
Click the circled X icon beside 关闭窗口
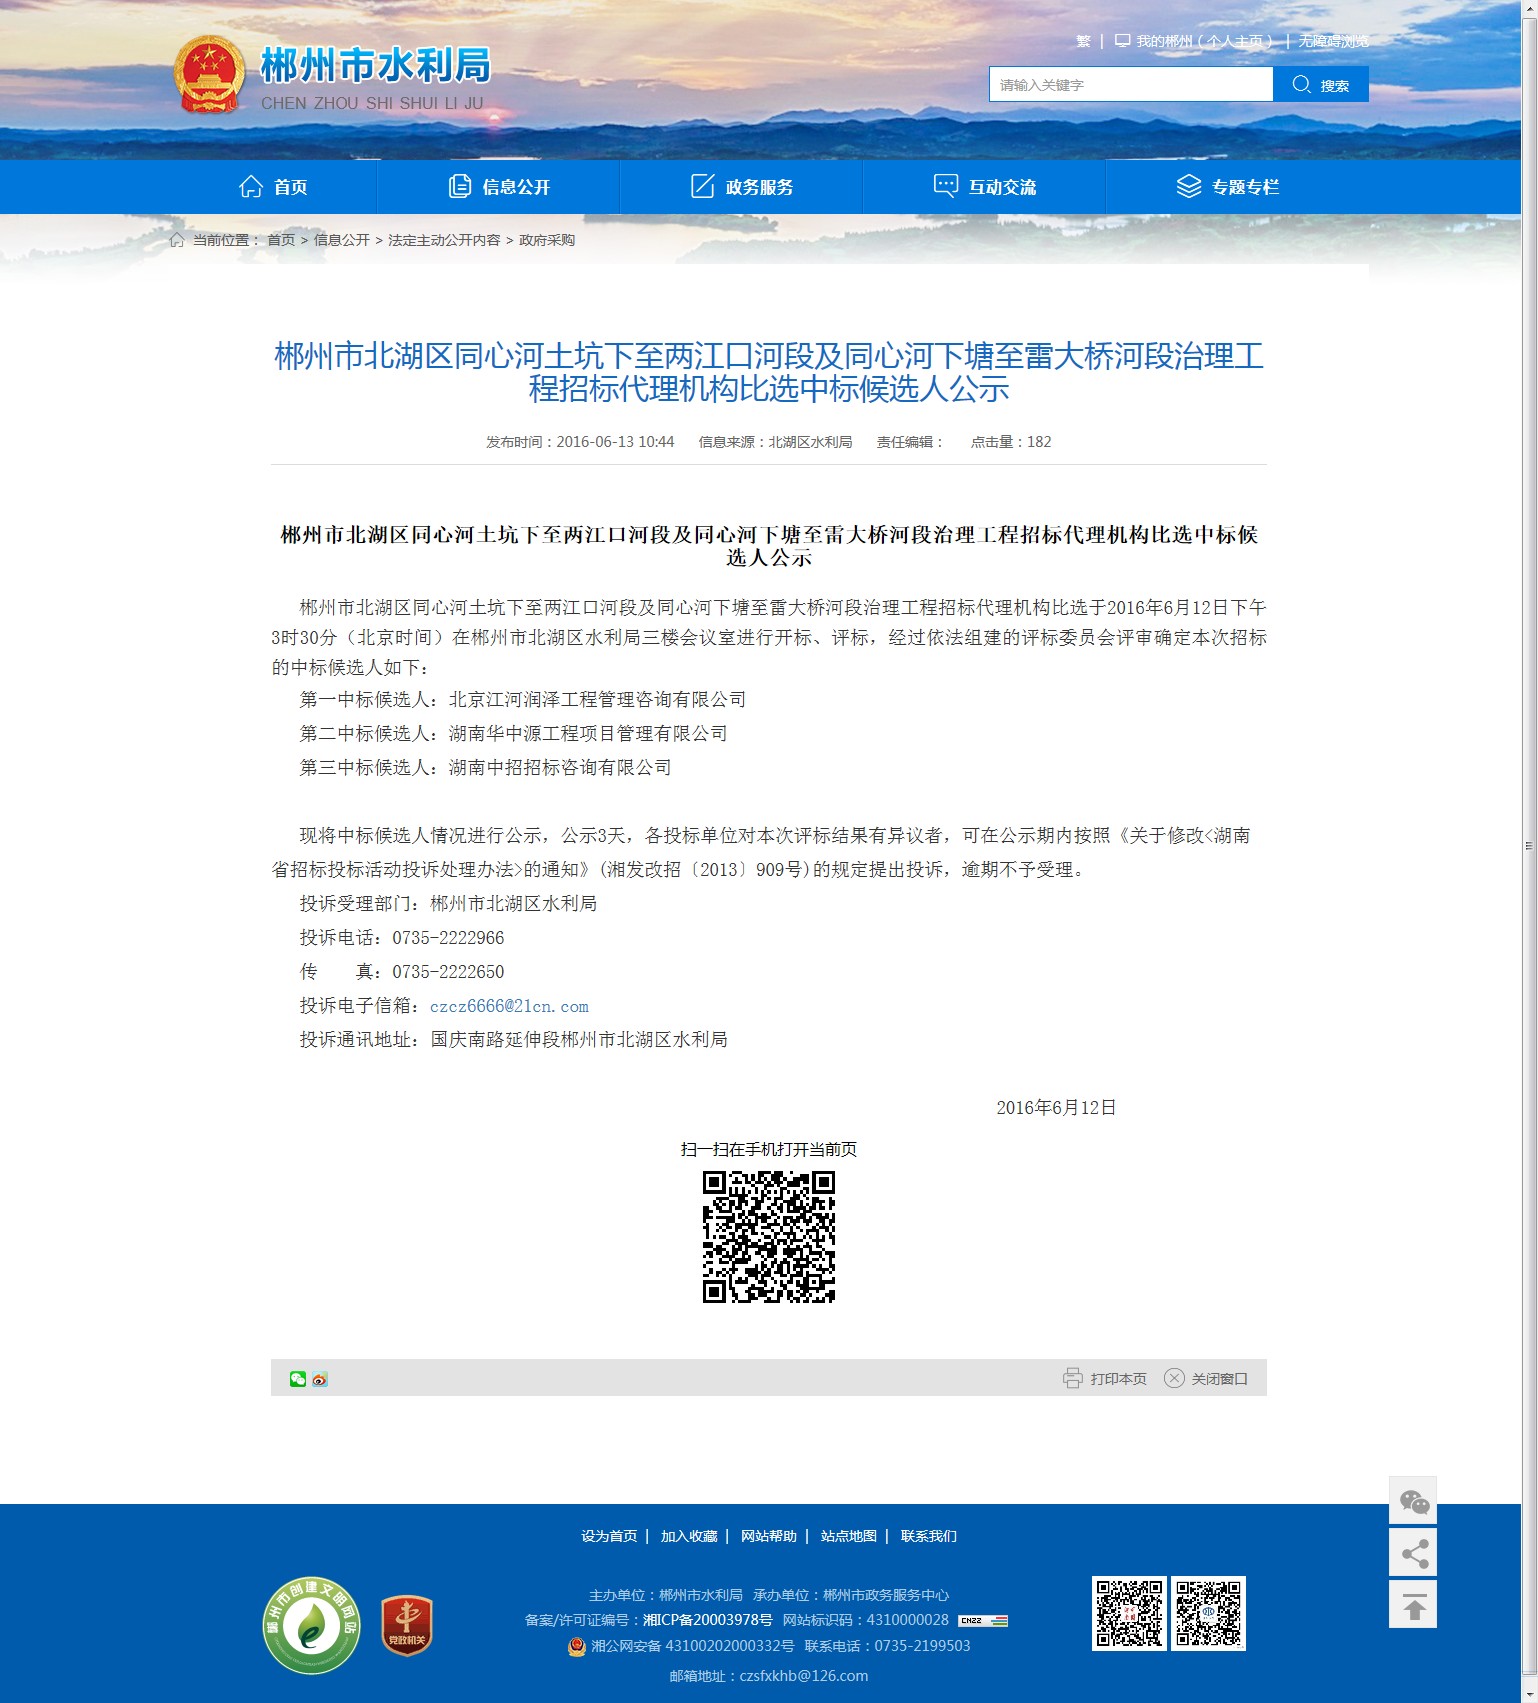[1174, 1378]
